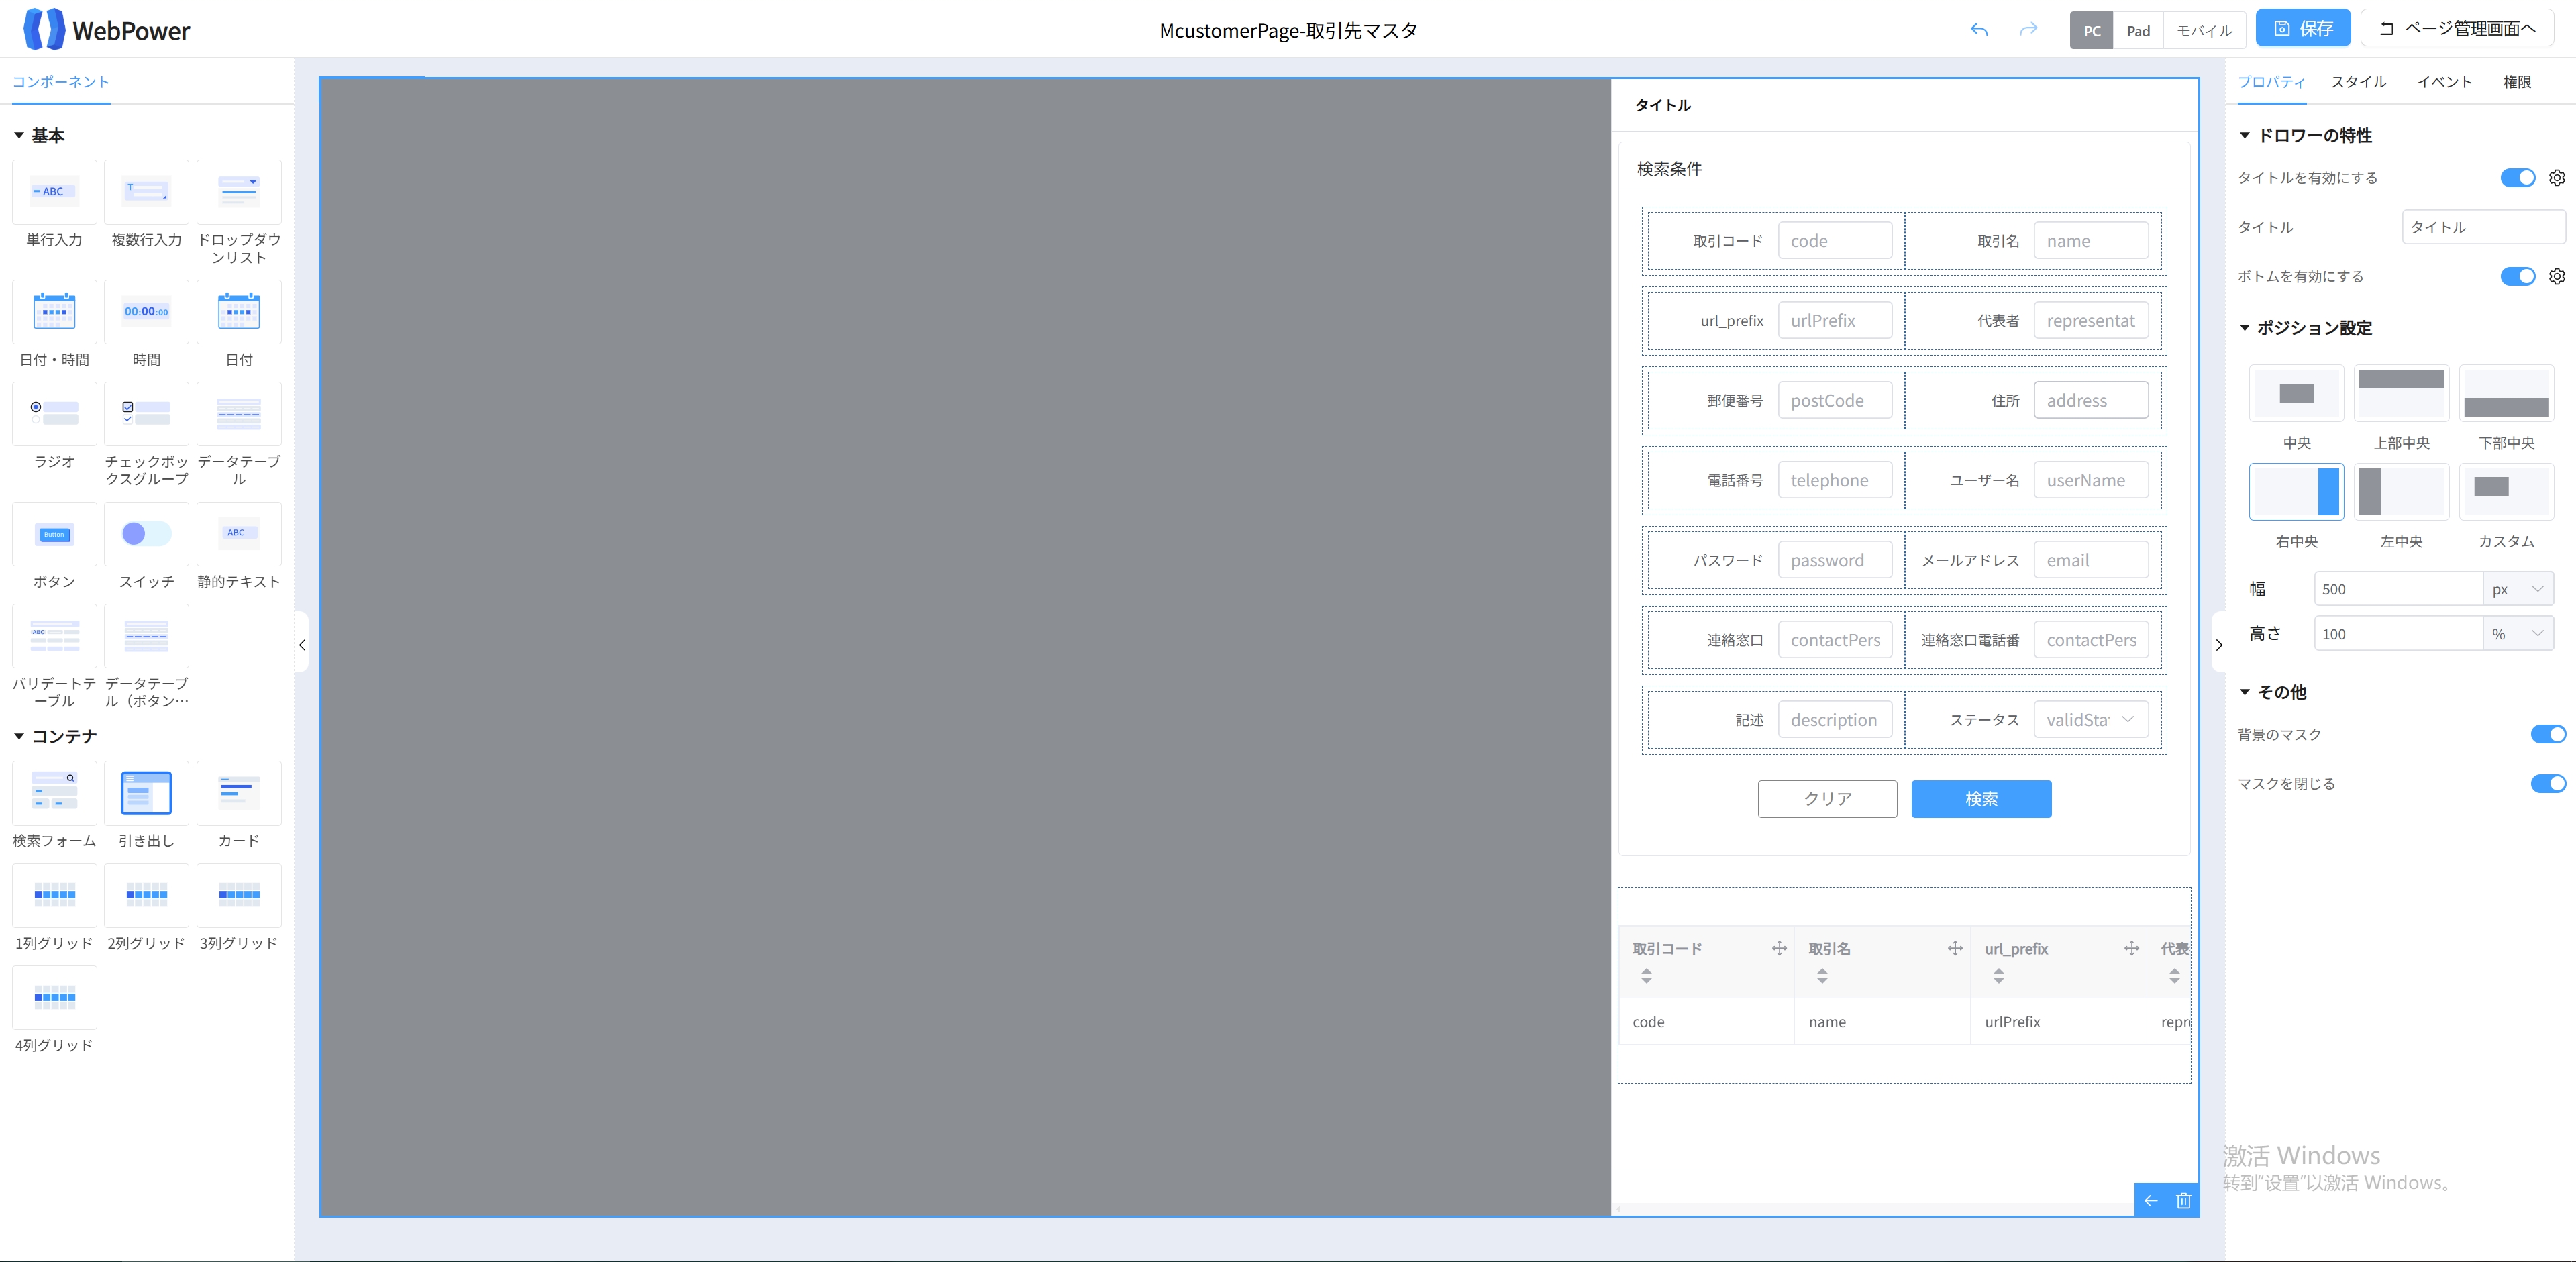Select the スイッチ component icon
Screen dimensions: 2576x1262
[x=146, y=534]
